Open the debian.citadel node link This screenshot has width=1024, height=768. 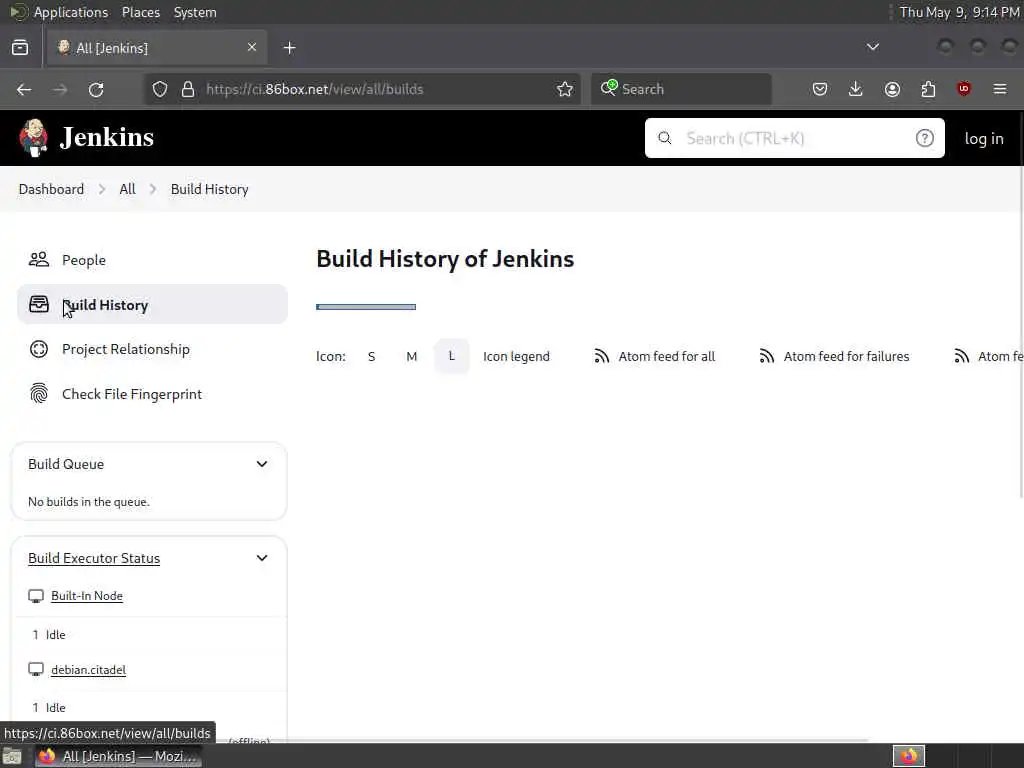(x=89, y=669)
